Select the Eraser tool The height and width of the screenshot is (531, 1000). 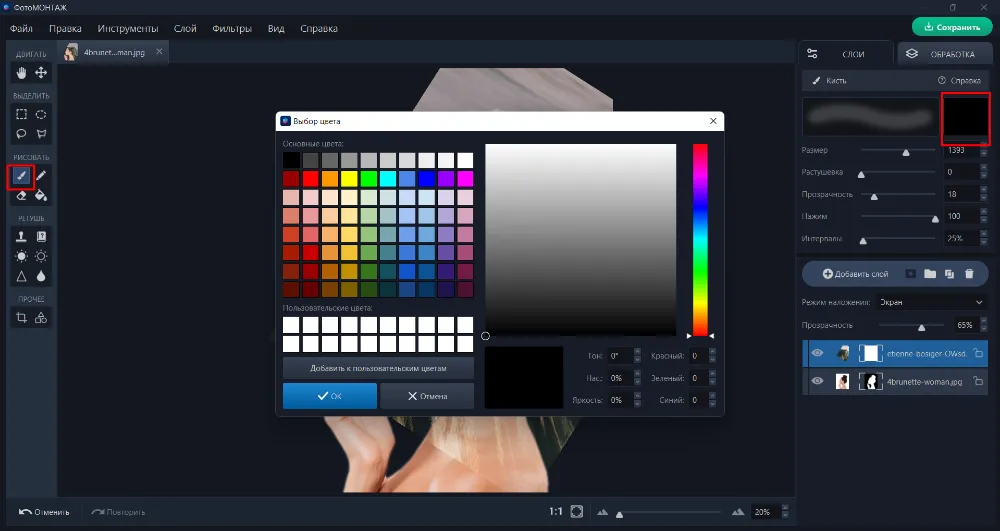coord(21,196)
